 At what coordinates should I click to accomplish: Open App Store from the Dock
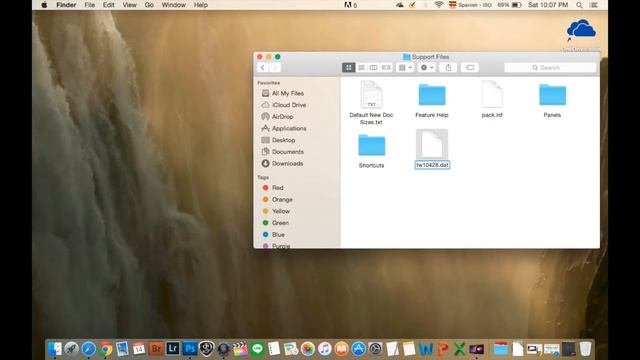358,349
